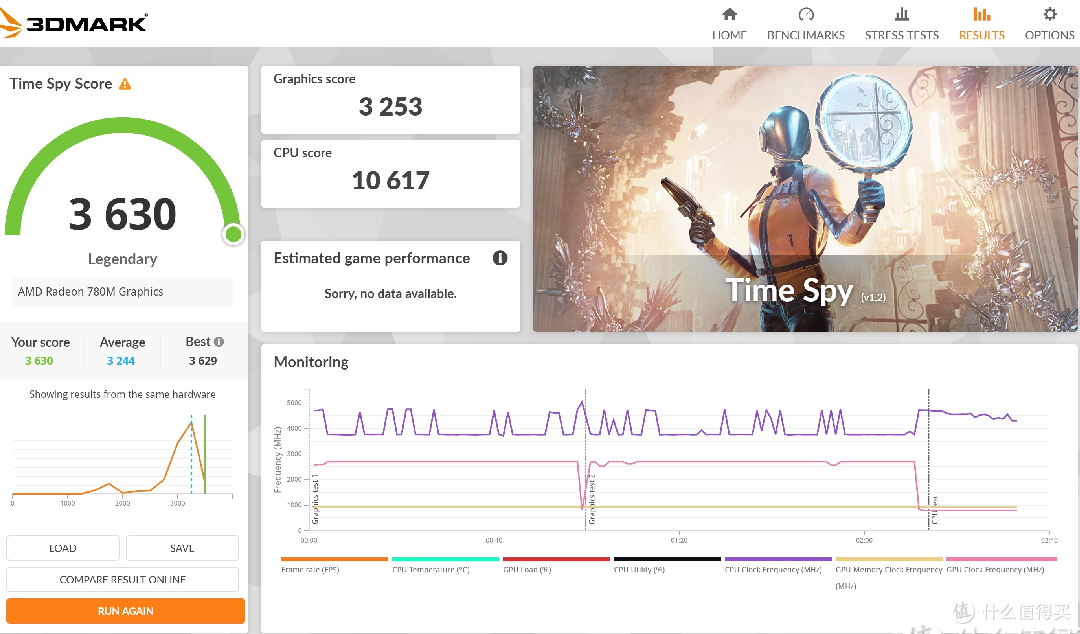Click Compare Result Online button

pos(123,579)
